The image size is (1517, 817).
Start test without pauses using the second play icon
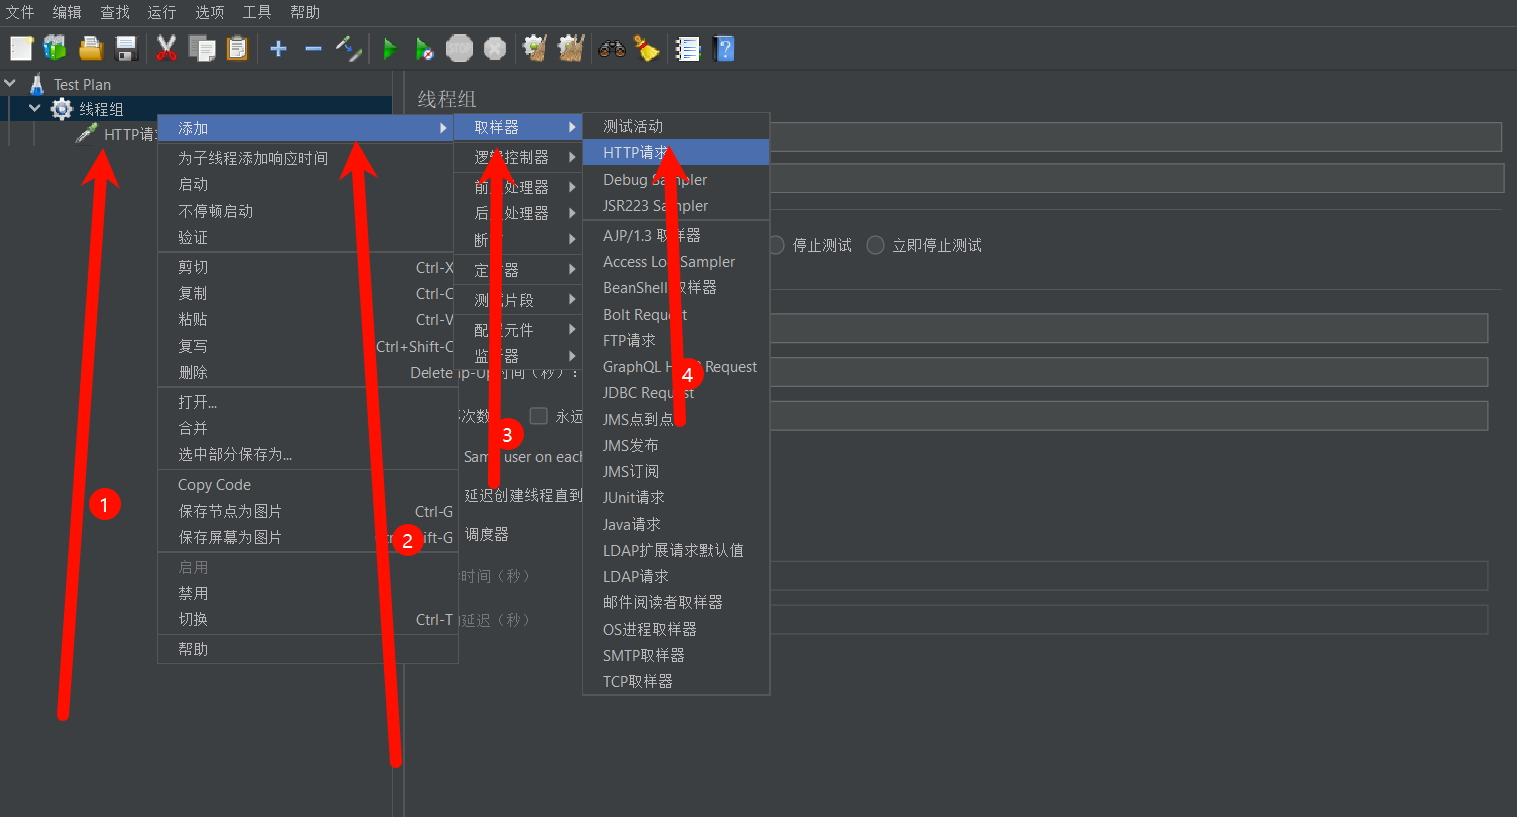point(423,48)
